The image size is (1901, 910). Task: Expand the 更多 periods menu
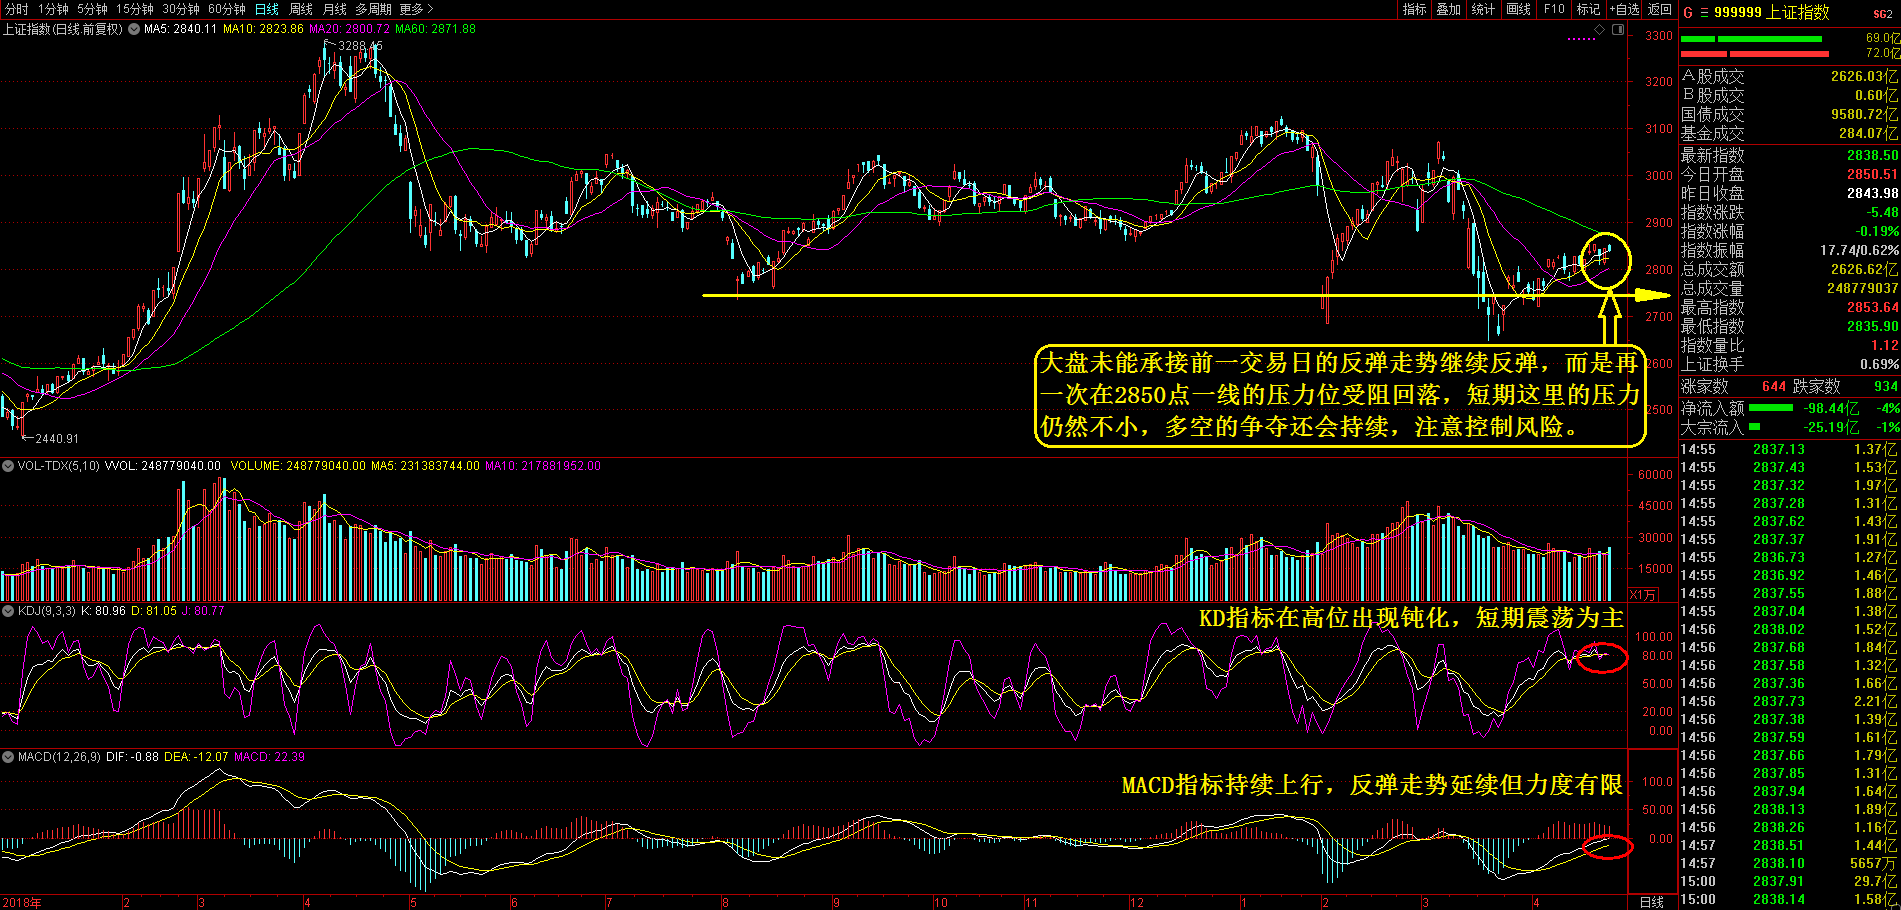point(415,9)
